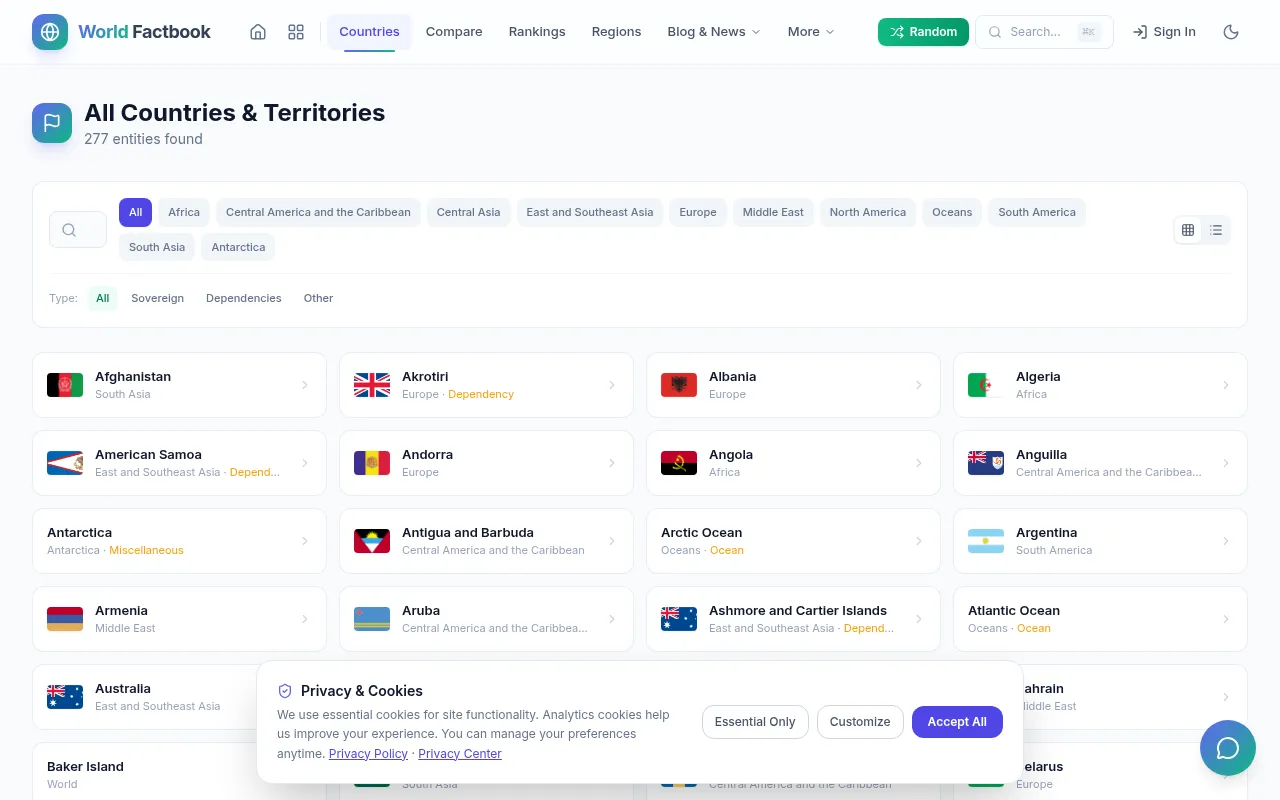The height and width of the screenshot is (800, 1280).
Task: Click the Armenia flag icon
Action: (65, 619)
